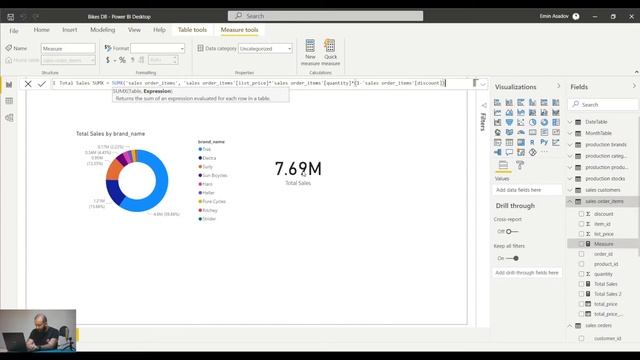This screenshot has width=640, height=360.
Task: Select map visualization icon
Action: 498,132
